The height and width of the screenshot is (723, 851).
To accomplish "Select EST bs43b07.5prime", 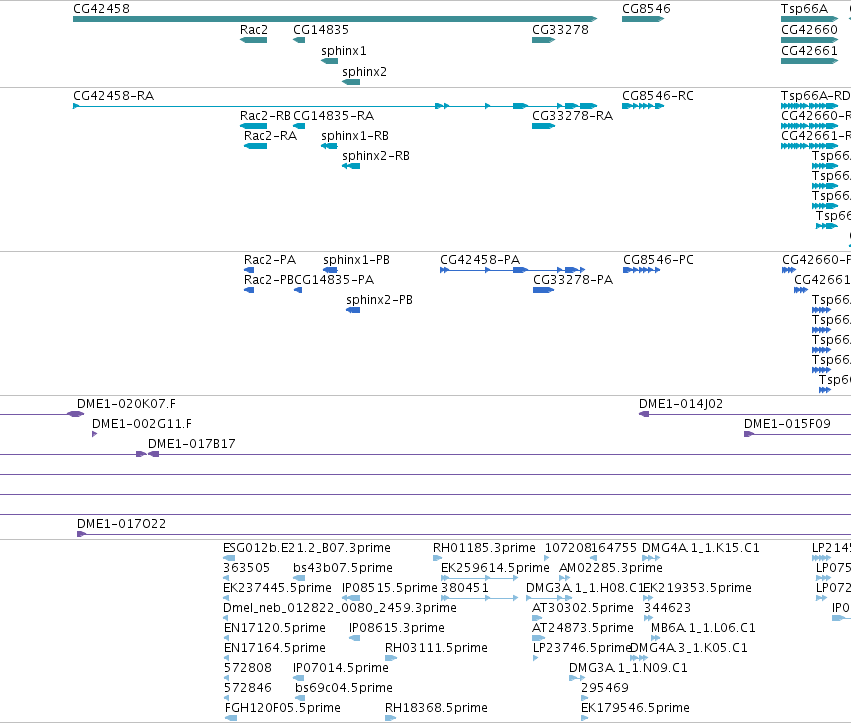I will (342, 568).
